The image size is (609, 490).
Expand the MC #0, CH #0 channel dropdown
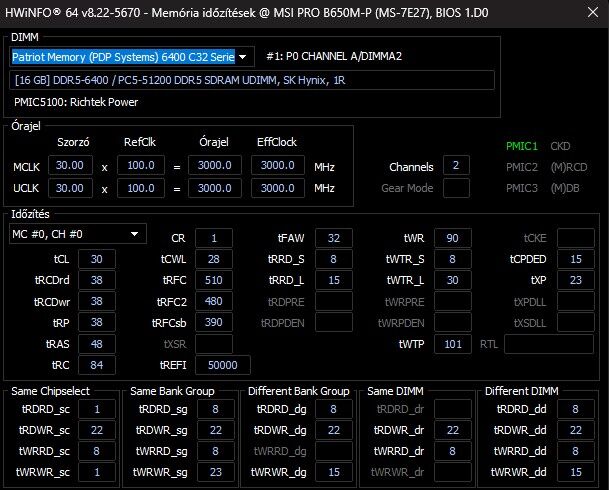pos(78,234)
